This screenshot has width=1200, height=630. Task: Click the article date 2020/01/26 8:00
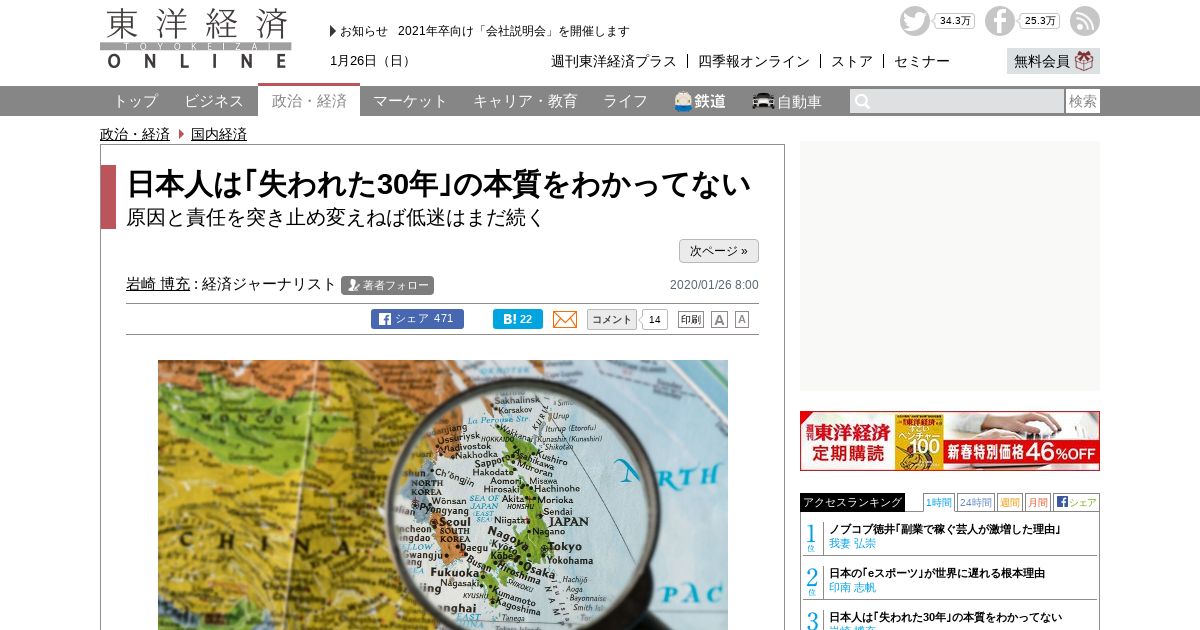point(714,285)
